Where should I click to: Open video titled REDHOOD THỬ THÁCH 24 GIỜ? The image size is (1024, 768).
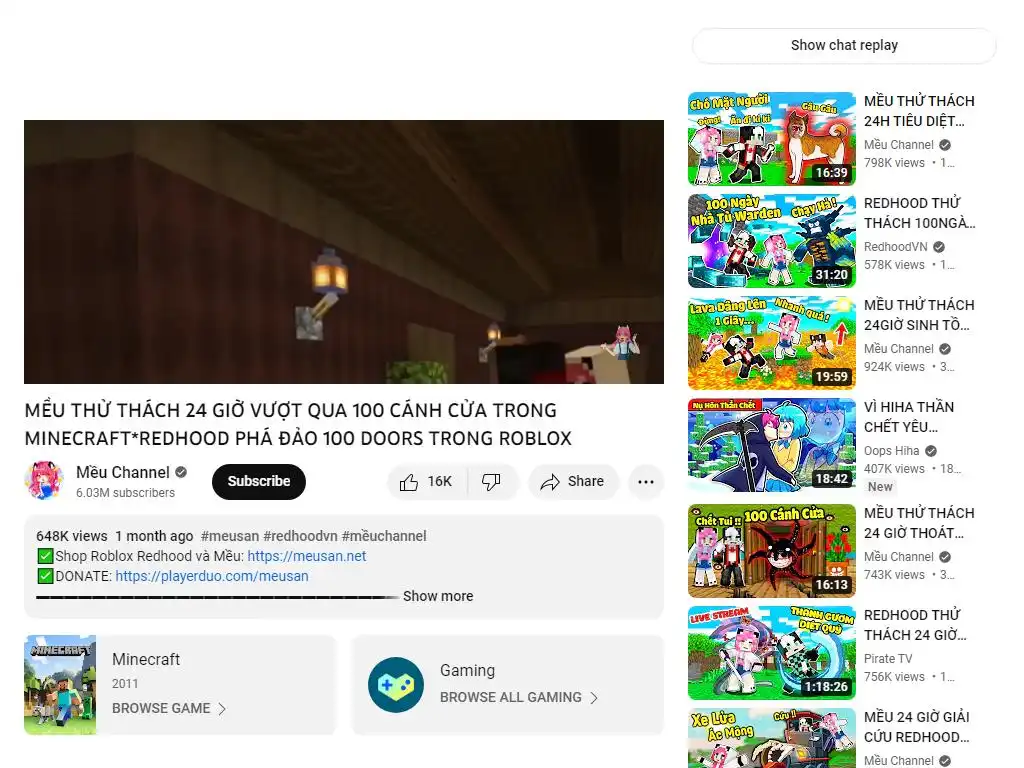[x=915, y=625]
